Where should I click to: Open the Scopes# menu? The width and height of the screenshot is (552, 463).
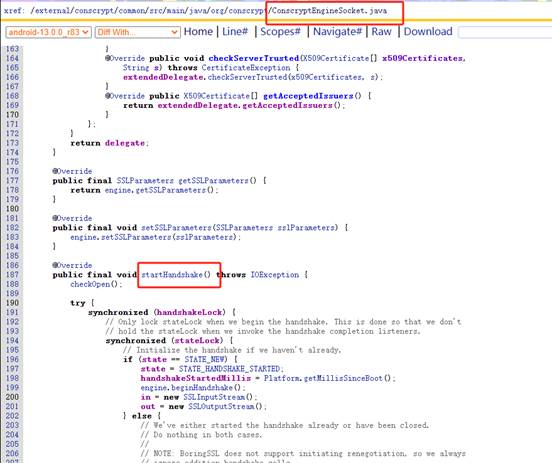click(x=280, y=32)
